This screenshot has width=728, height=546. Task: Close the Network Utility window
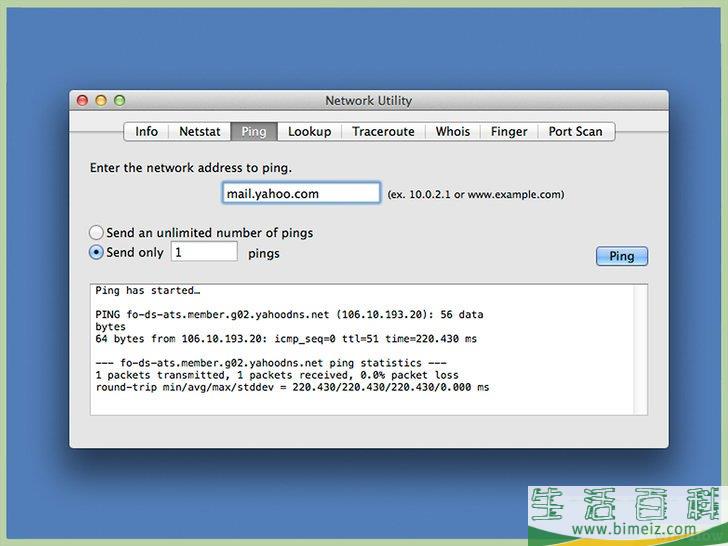(x=83, y=101)
